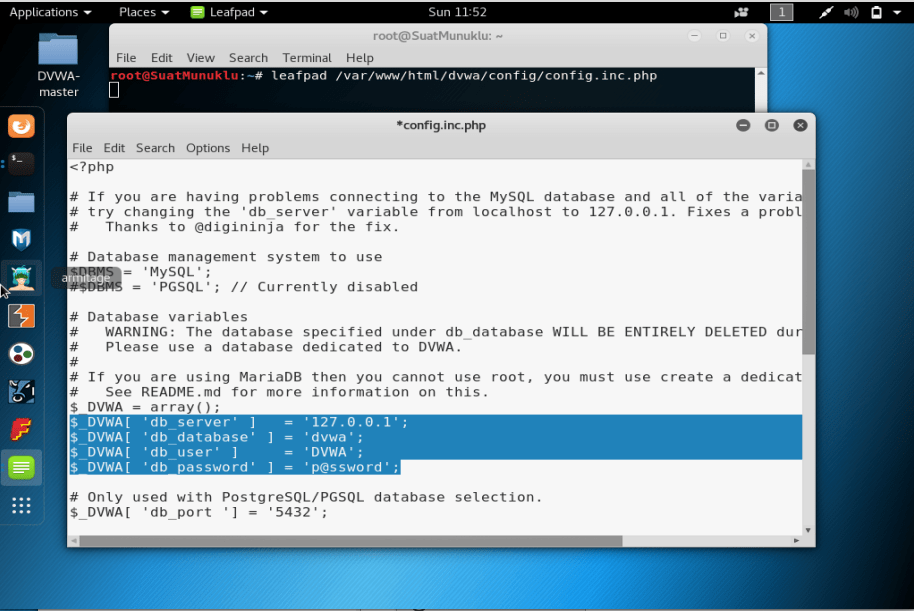Open Leafpad File menu
This screenshot has height=611, width=914.
[x=82, y=148]
